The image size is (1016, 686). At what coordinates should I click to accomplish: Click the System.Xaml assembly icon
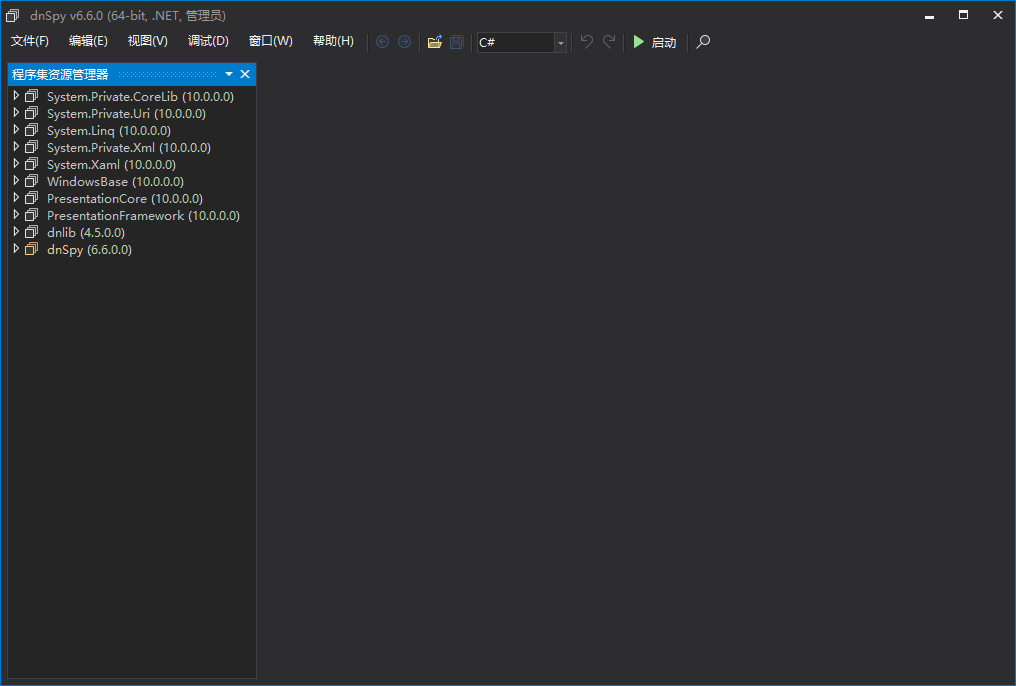click(31, 164)
